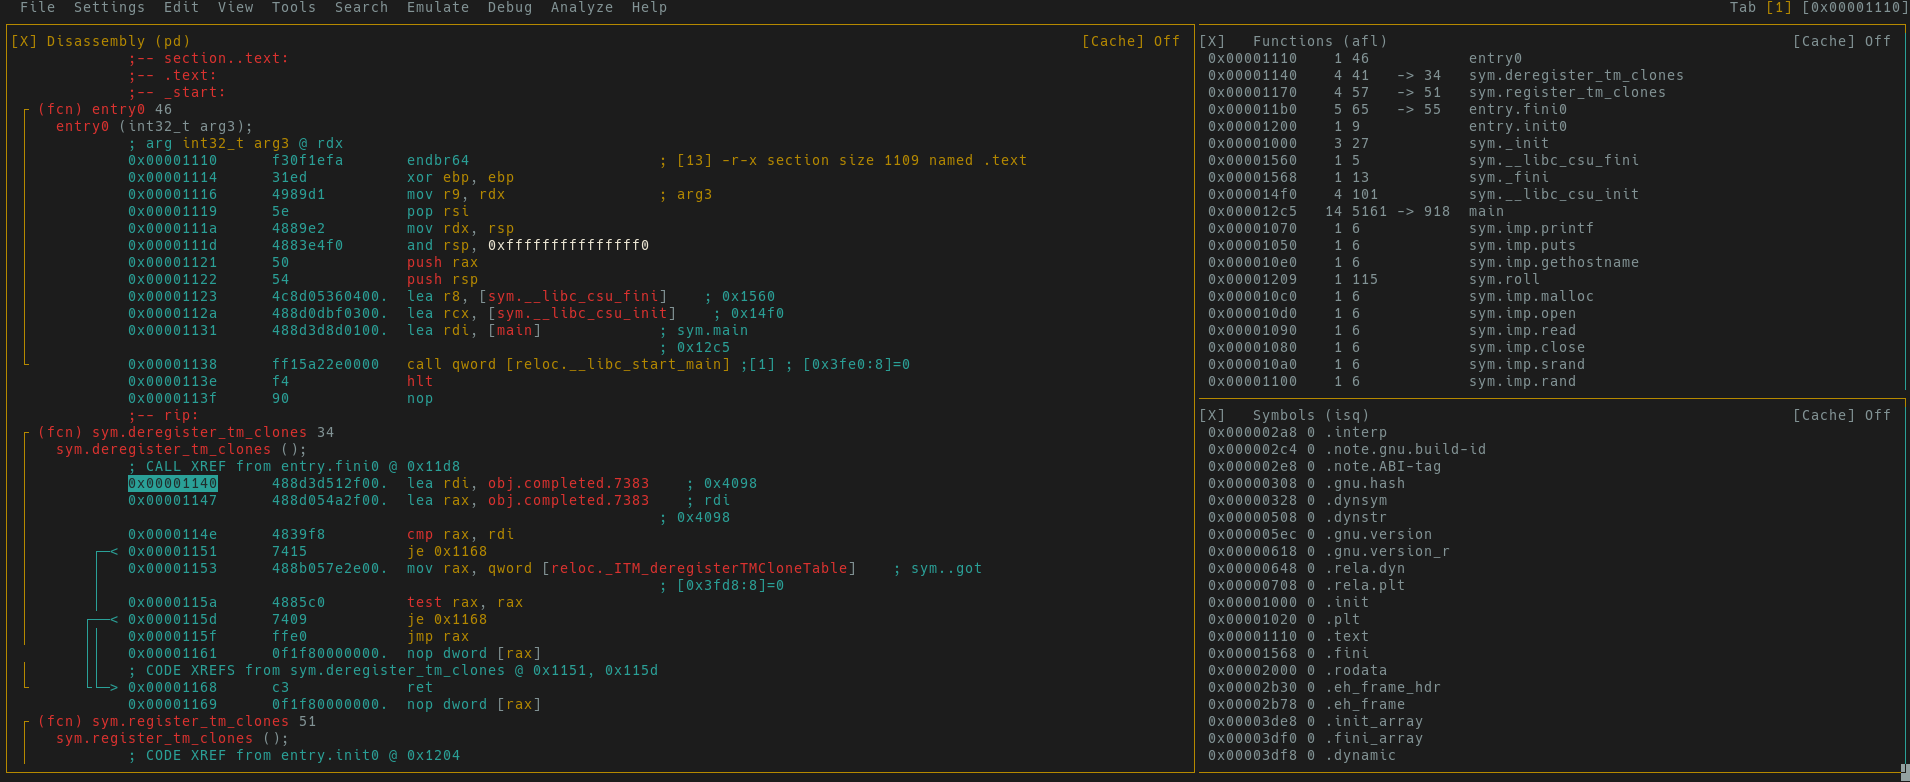Select sym.imp.gethostname function entry

tap(1553, 262)
